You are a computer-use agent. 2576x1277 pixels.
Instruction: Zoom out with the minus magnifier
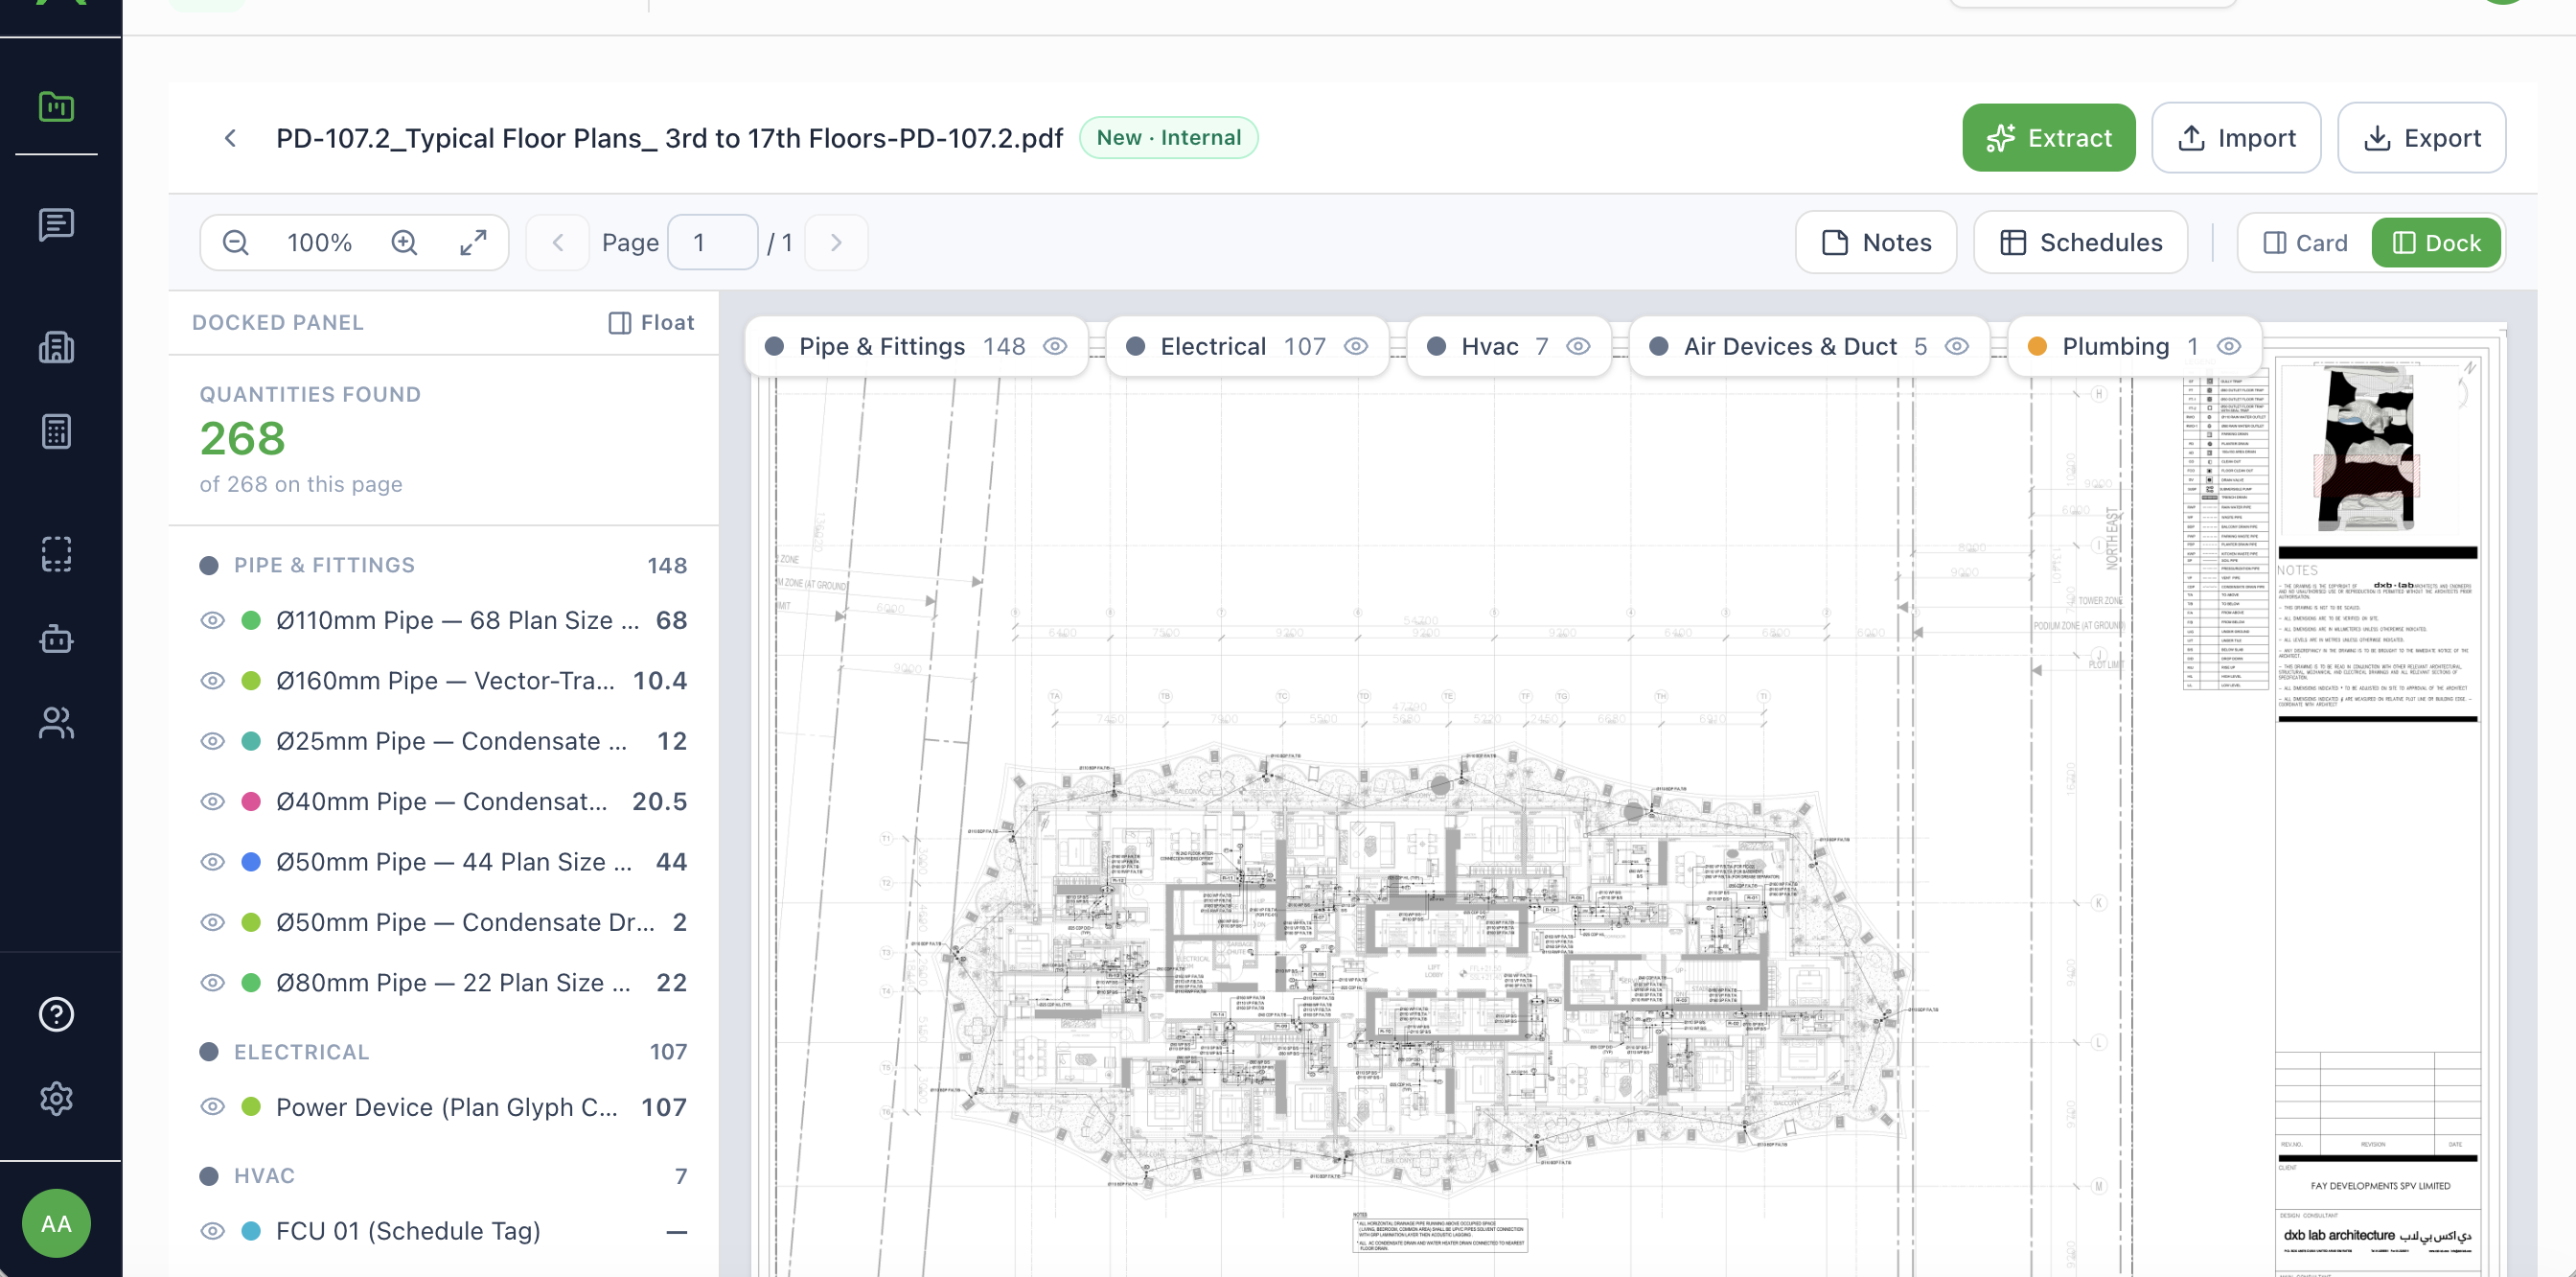236,242
